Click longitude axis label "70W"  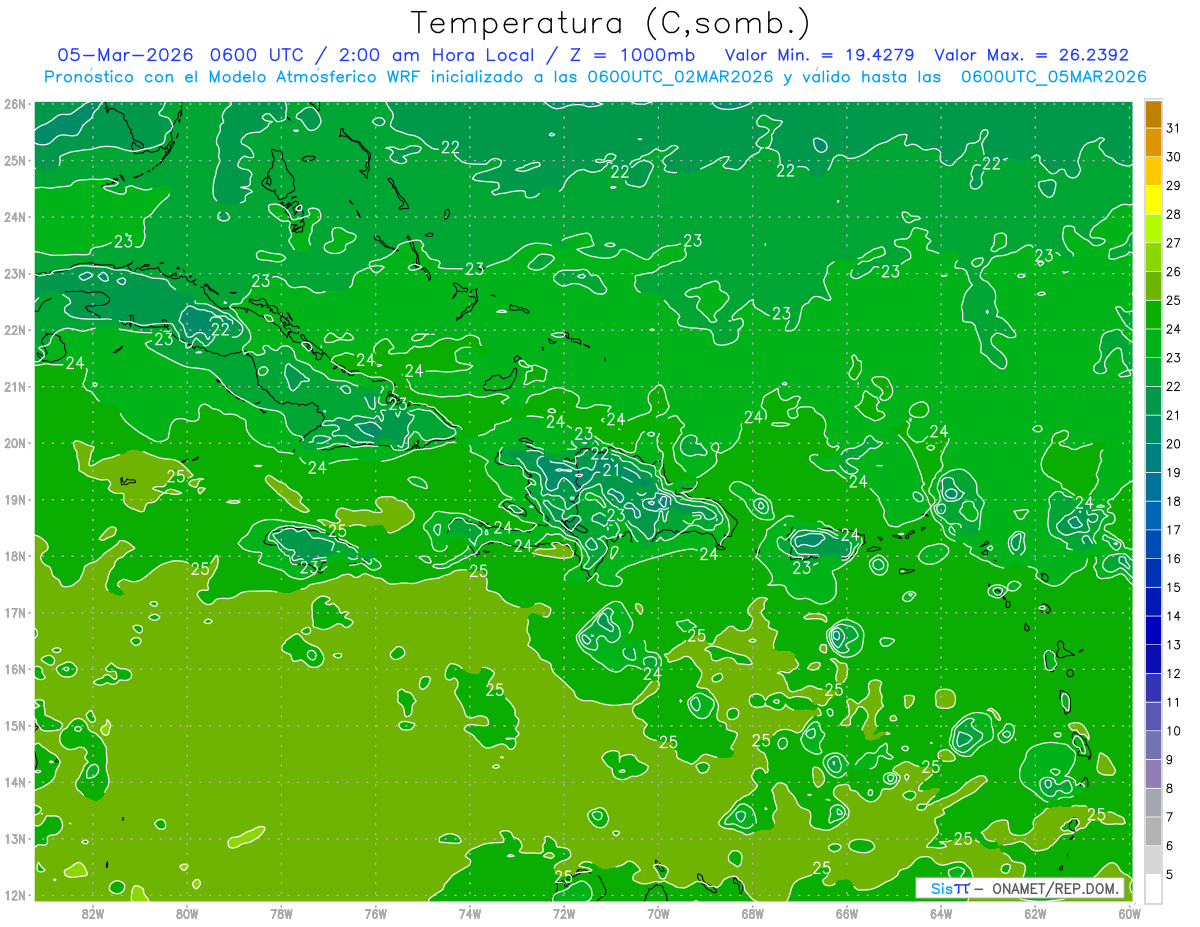[x=658, y=913]
